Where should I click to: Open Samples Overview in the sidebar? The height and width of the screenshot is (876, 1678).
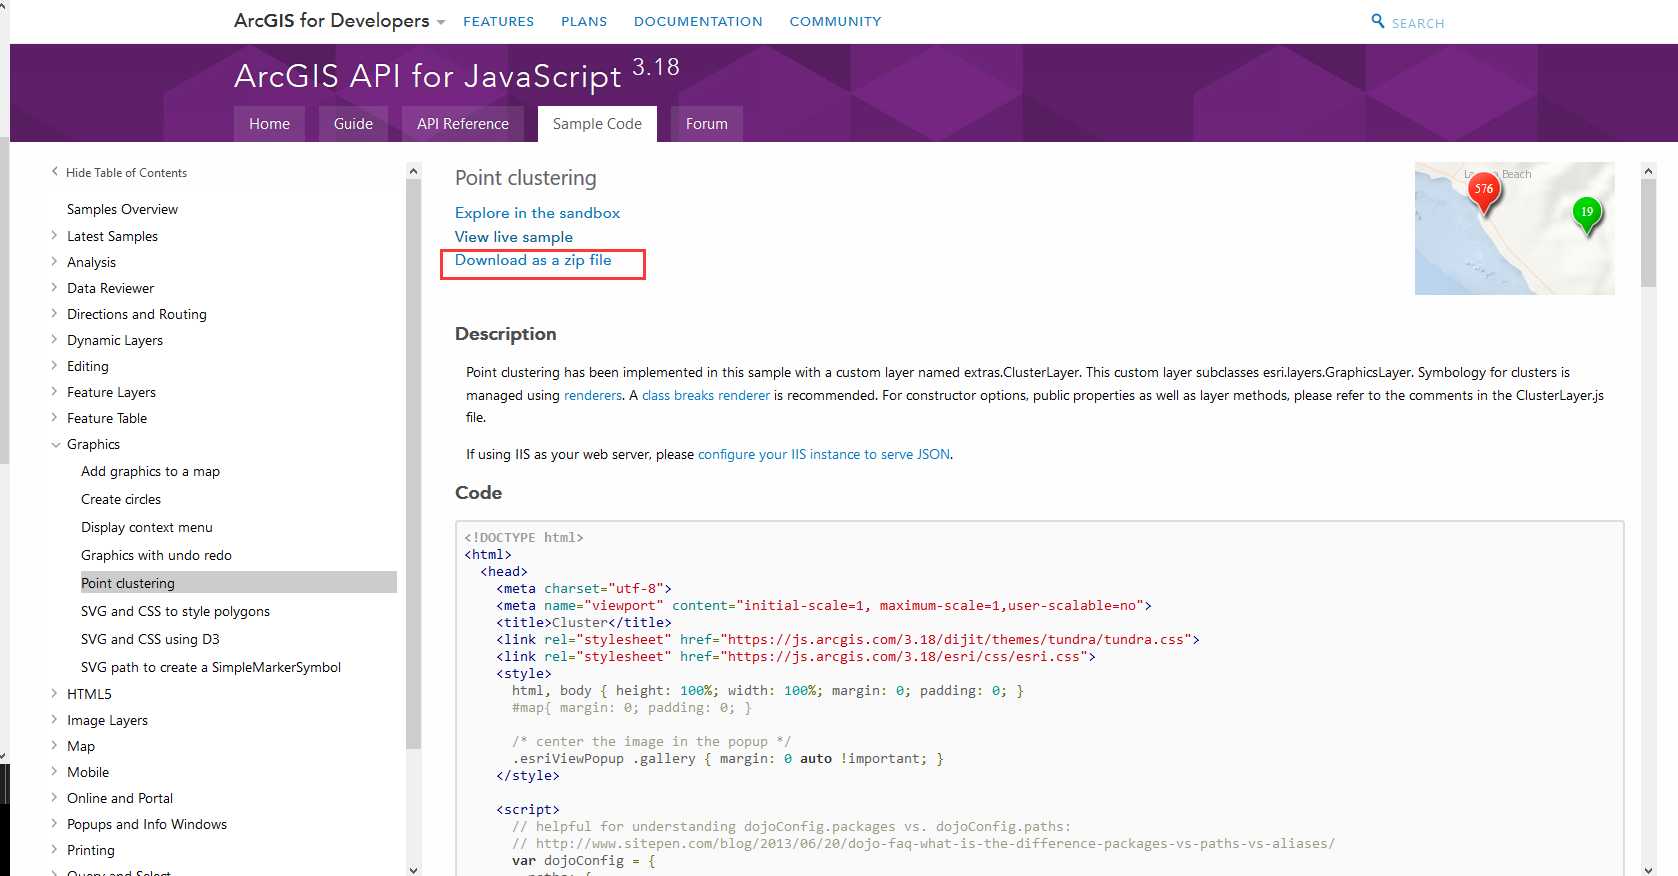[122, 209]
